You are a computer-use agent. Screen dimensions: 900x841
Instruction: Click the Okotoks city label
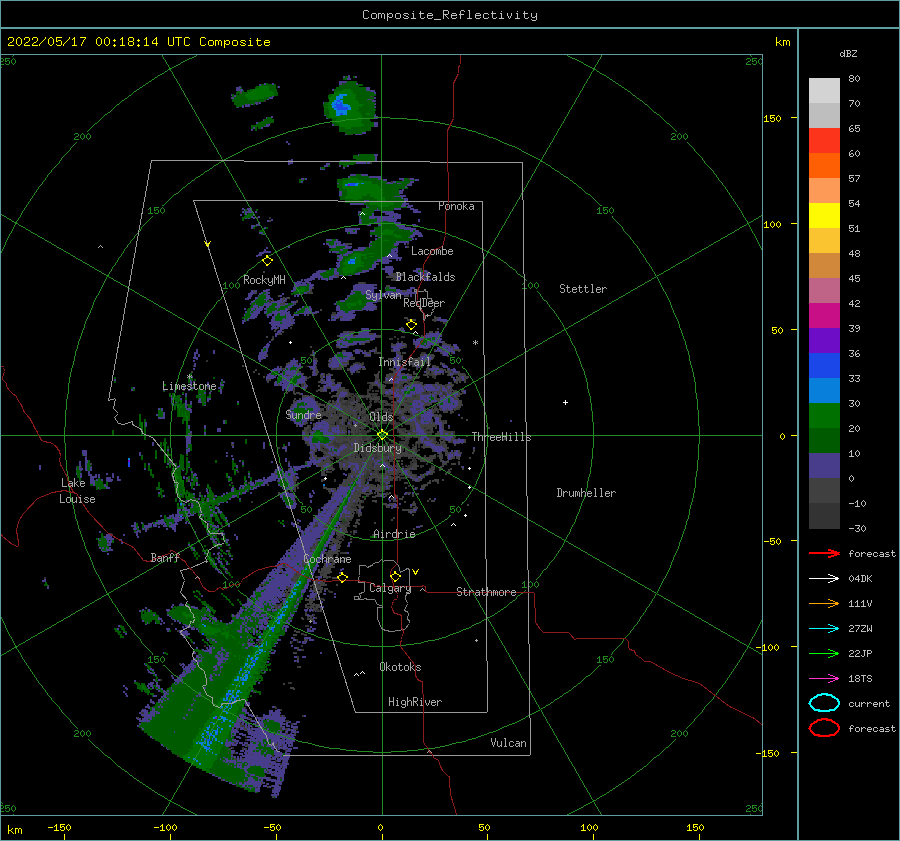[400, 667]
